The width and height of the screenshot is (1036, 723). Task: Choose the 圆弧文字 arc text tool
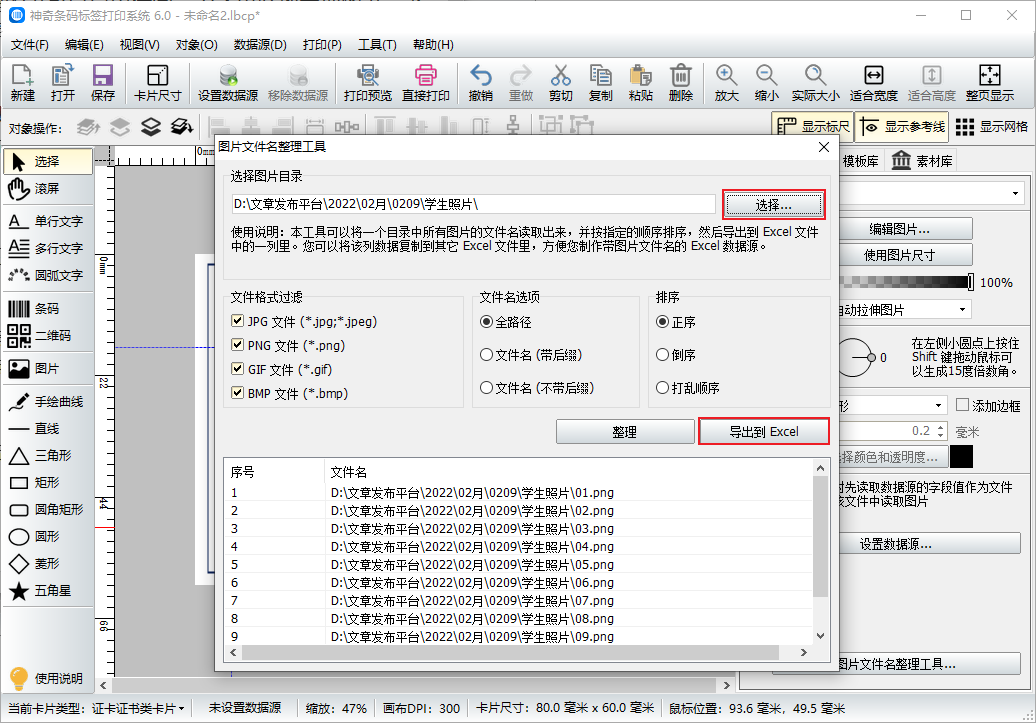(48, 276)
